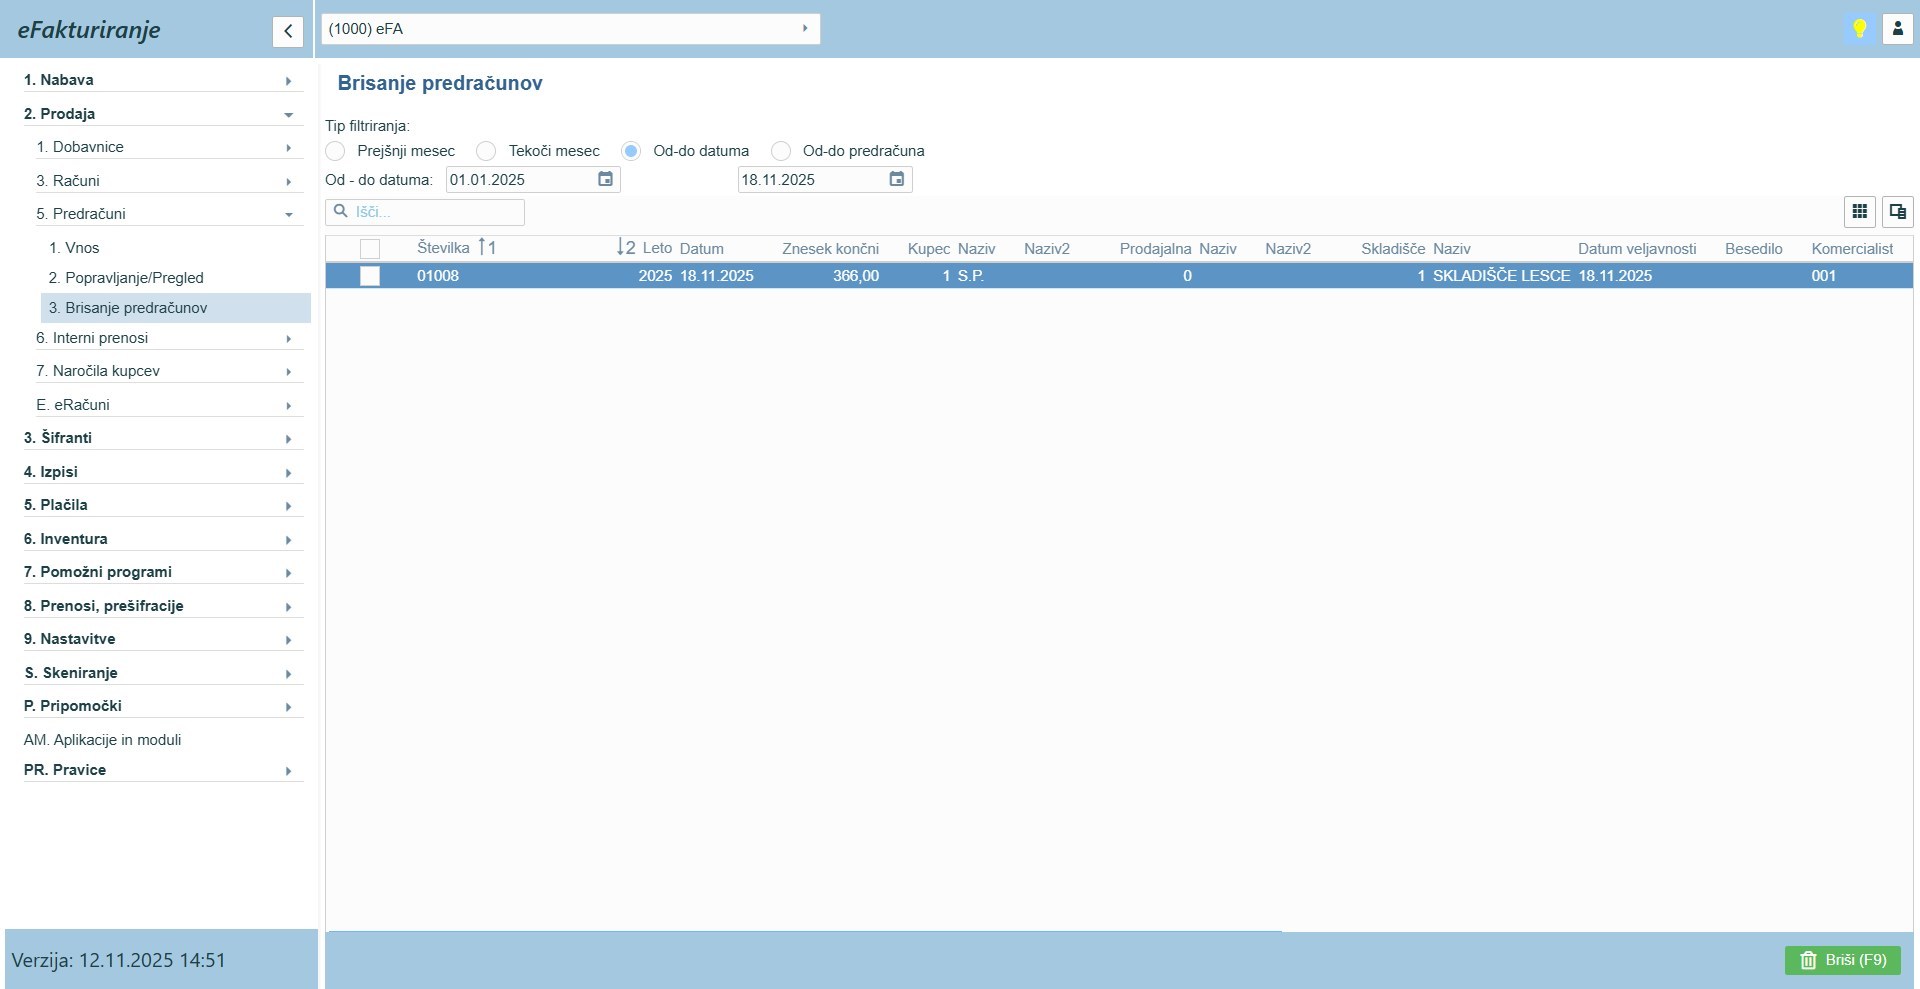Click the export table icon

pos(1897,212)
